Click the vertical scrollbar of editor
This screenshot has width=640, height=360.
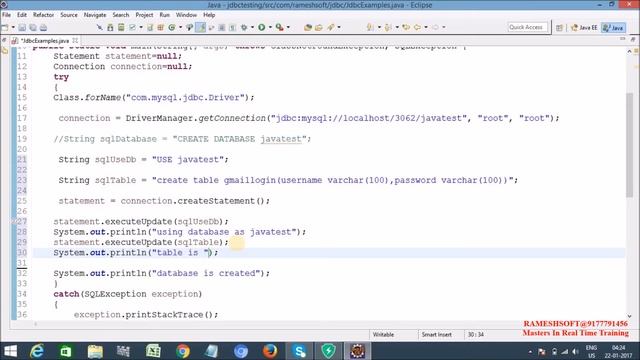pyautogui.click(x=630, y=145)
